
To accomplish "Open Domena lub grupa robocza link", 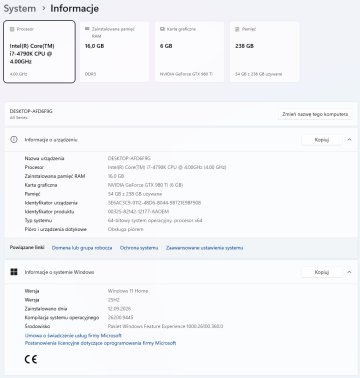I will coord(82,248).
